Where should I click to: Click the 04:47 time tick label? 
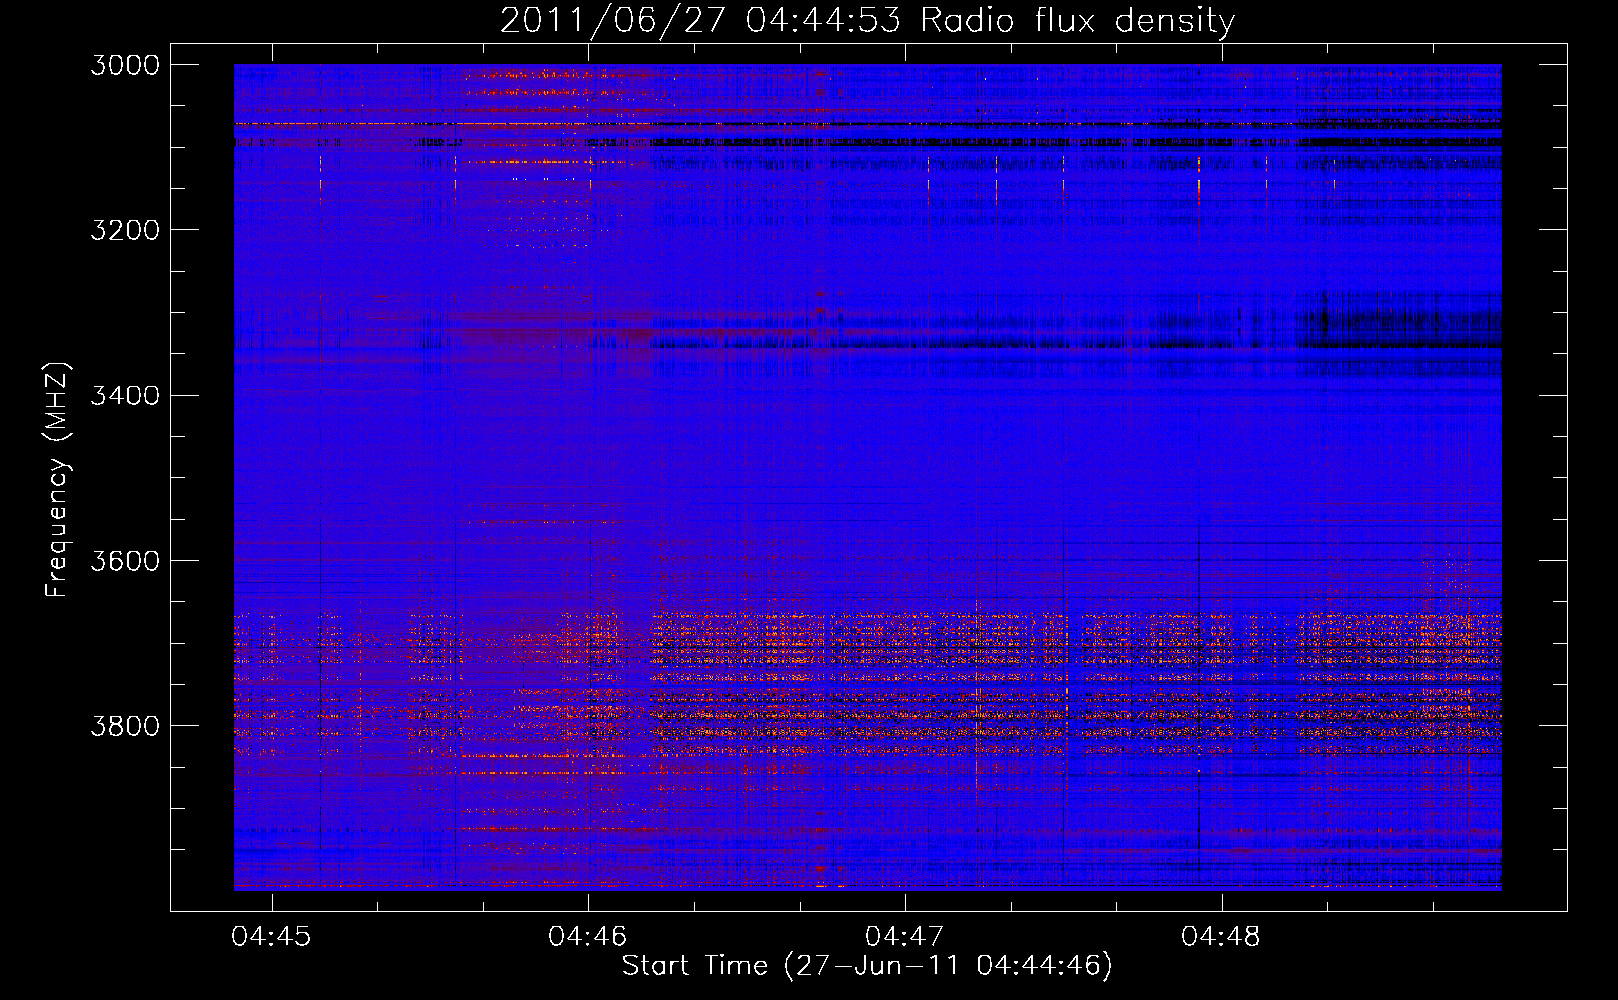click(x=905, y=936)
